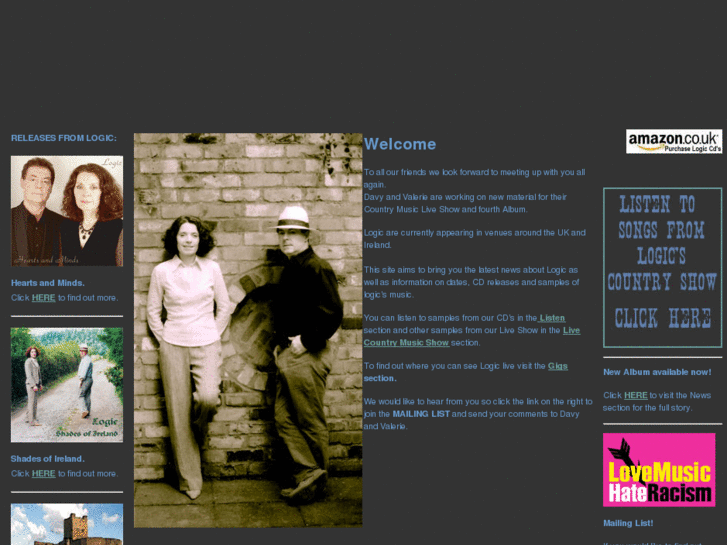Click the MAILING LIST bold text
727x545 pixels.
pyautogui.click(x=421, y=414)
